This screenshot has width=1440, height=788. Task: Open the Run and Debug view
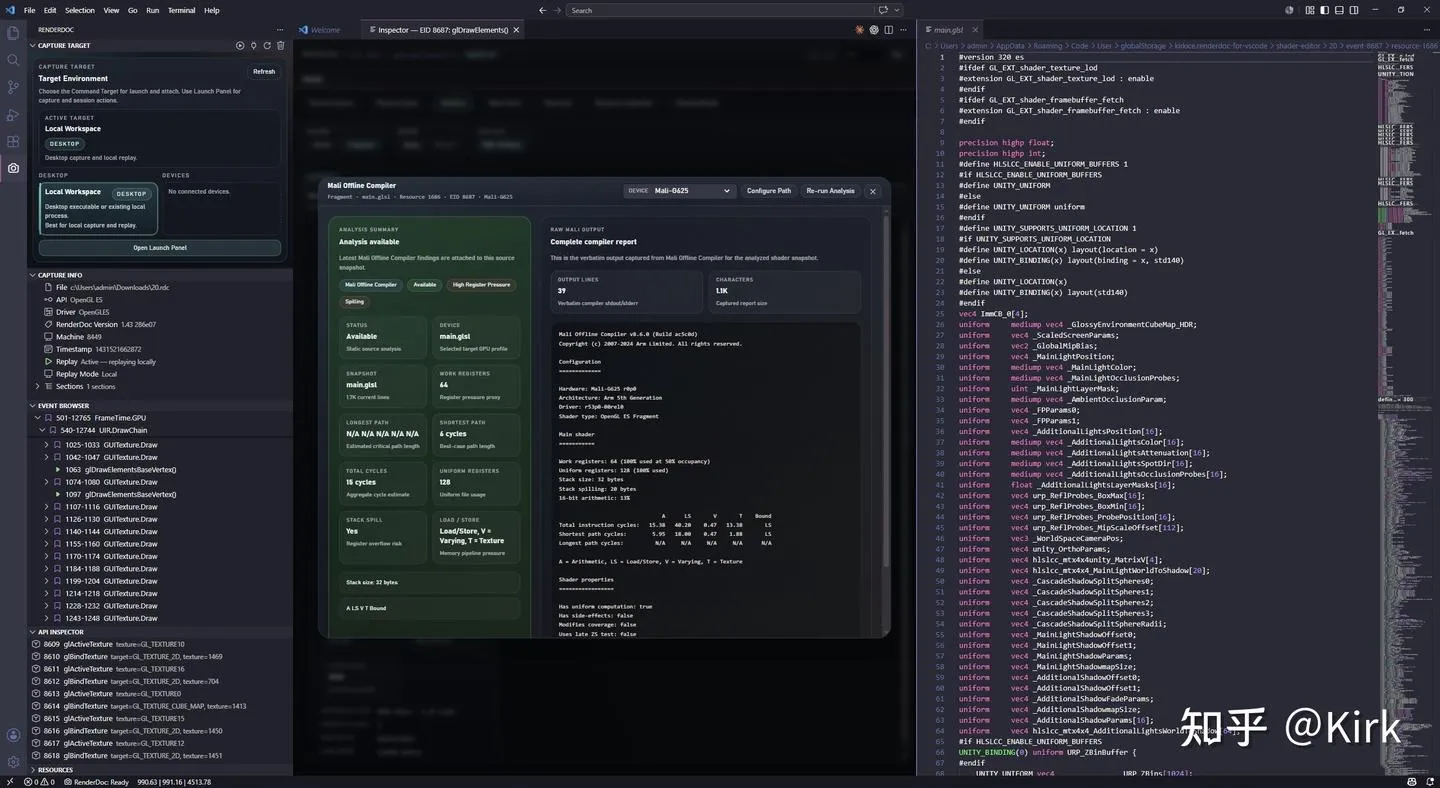pos(13,114)
